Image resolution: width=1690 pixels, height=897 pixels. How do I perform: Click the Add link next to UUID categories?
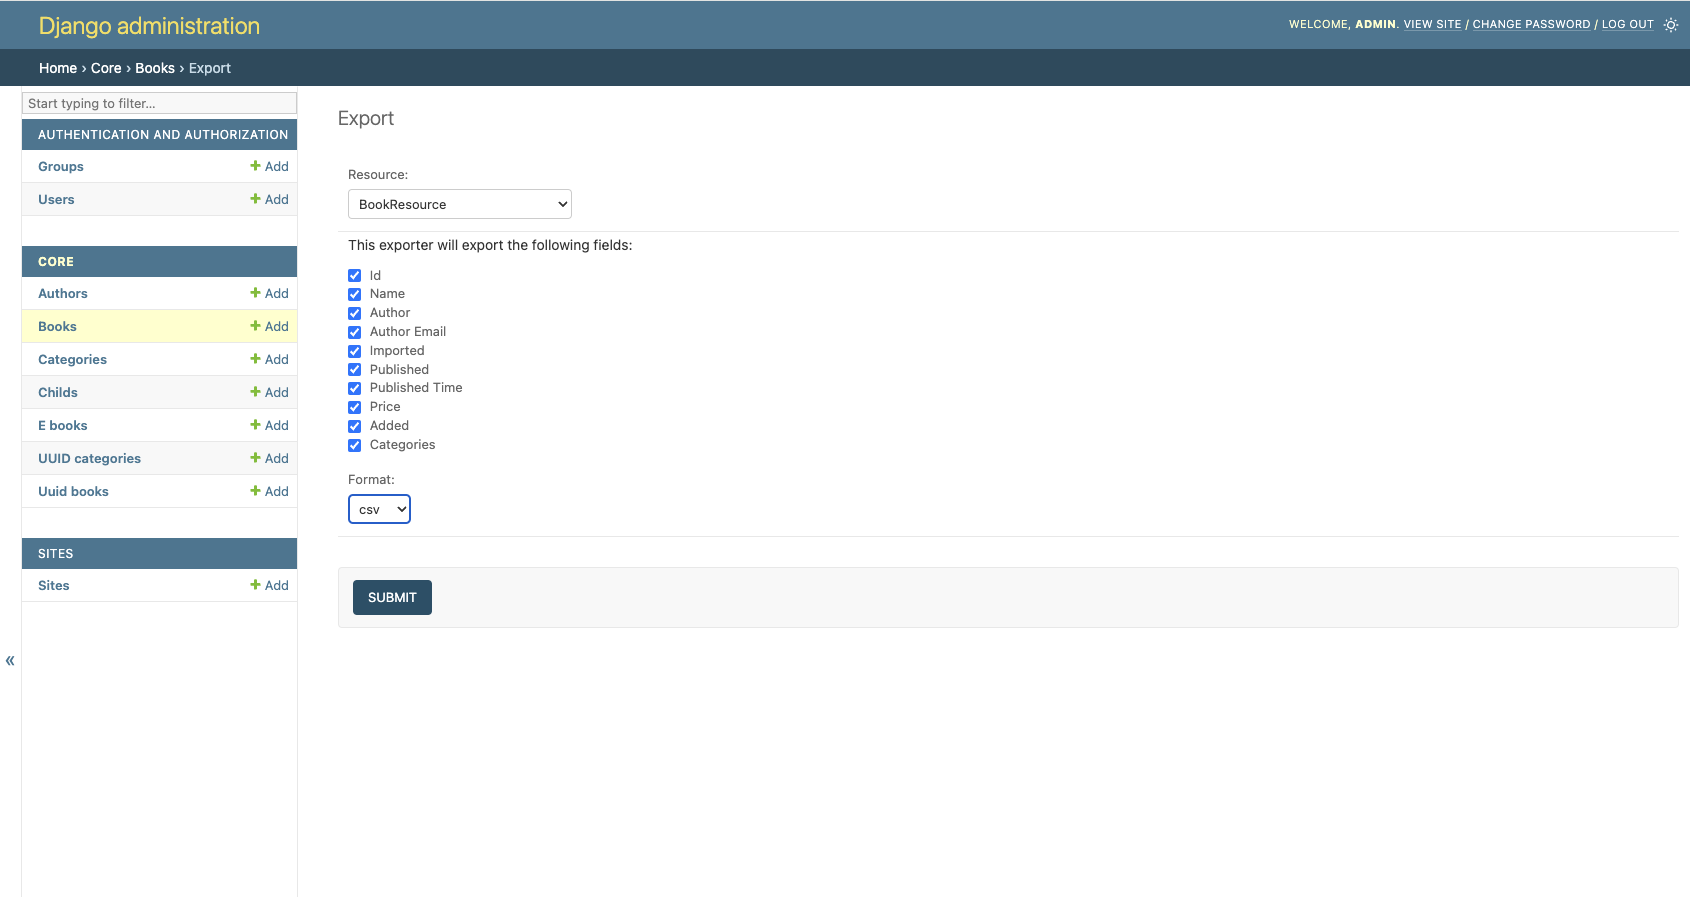[269, 458]
